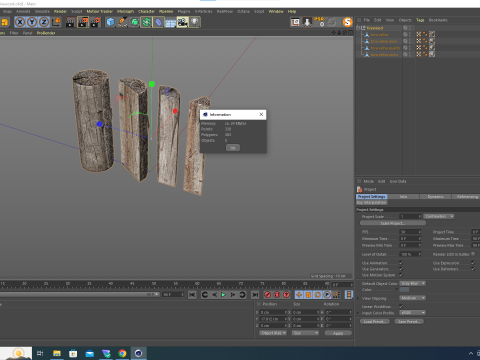Click the Light object icon

195,22
